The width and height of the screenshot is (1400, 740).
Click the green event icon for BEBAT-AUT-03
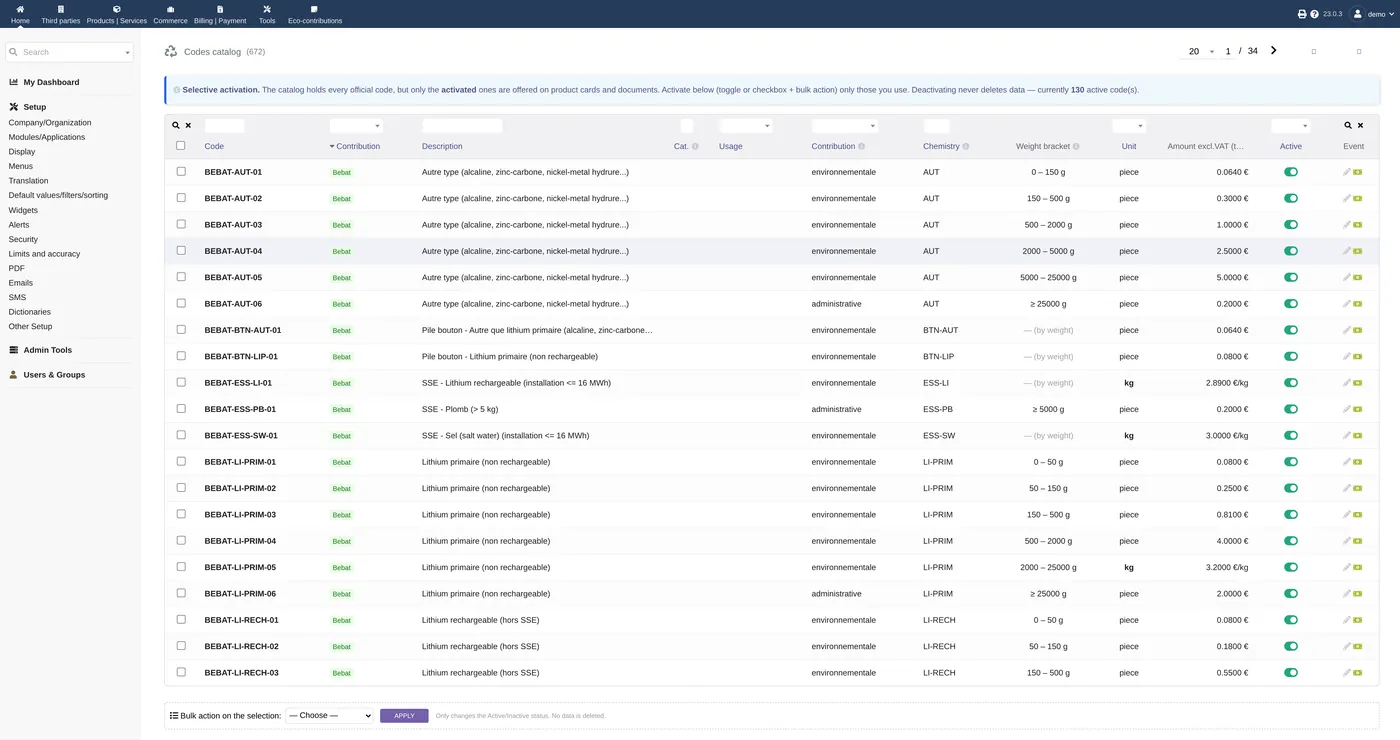(1358, 225)
